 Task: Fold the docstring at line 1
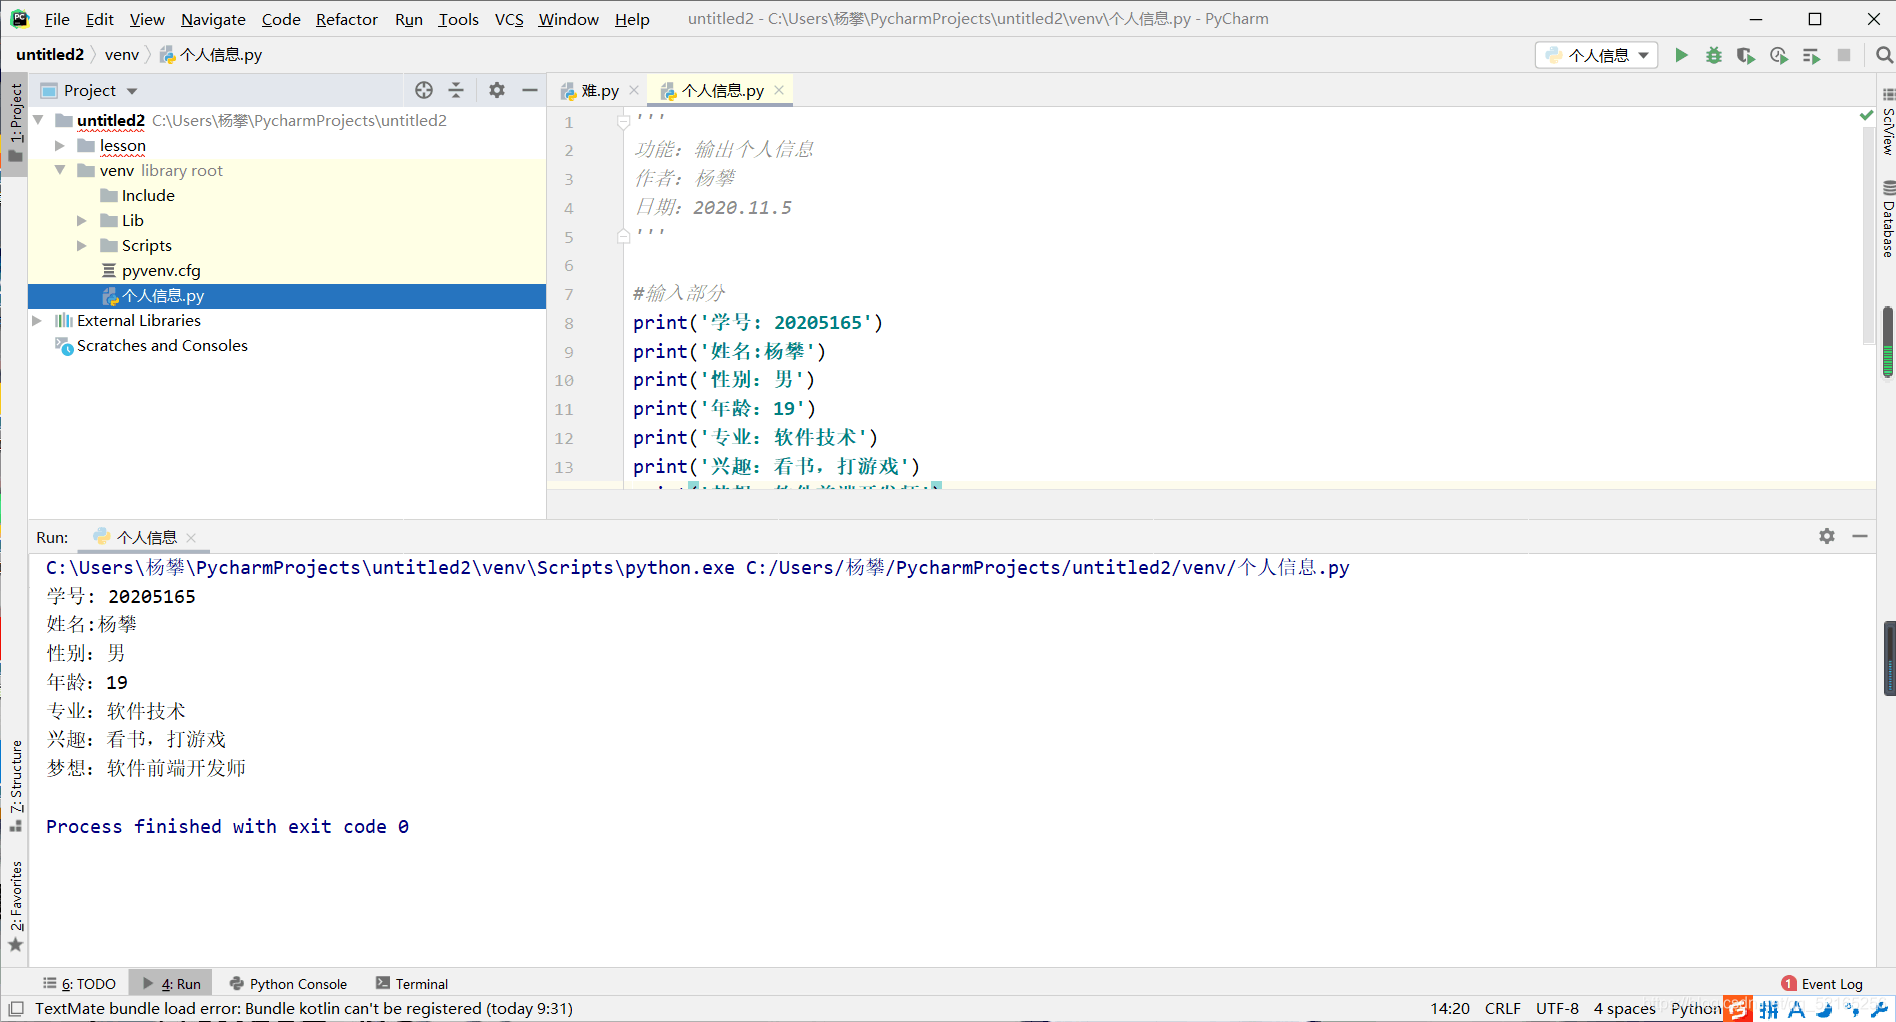pyautogui.click(x=623, y=121)
